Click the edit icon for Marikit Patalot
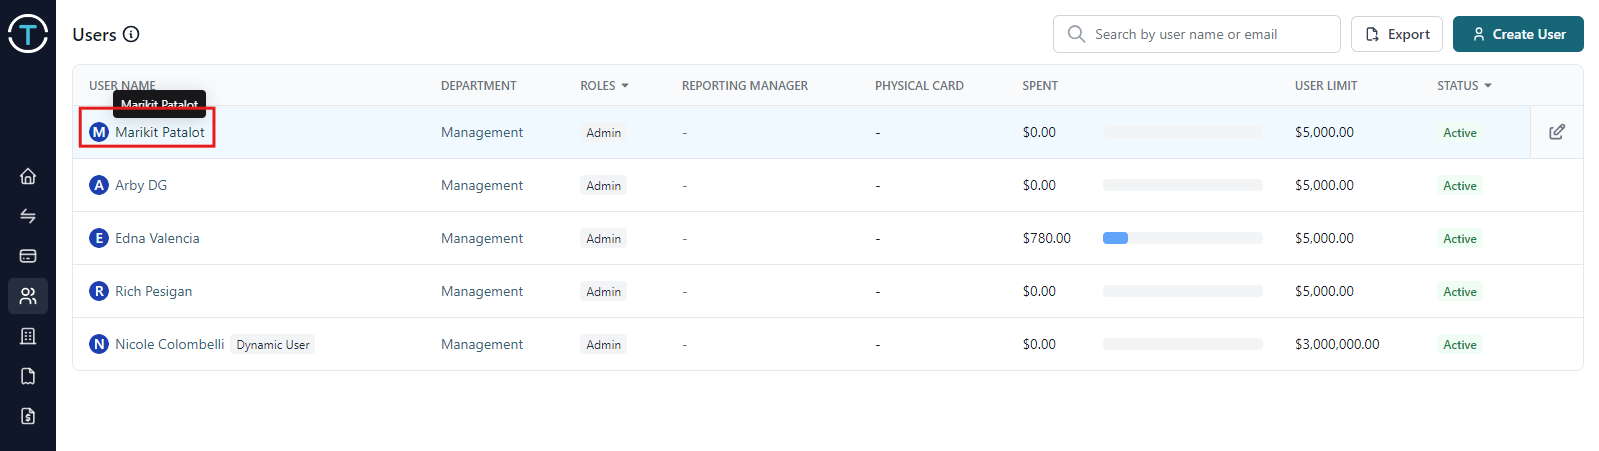 (x=1556, y=132)
